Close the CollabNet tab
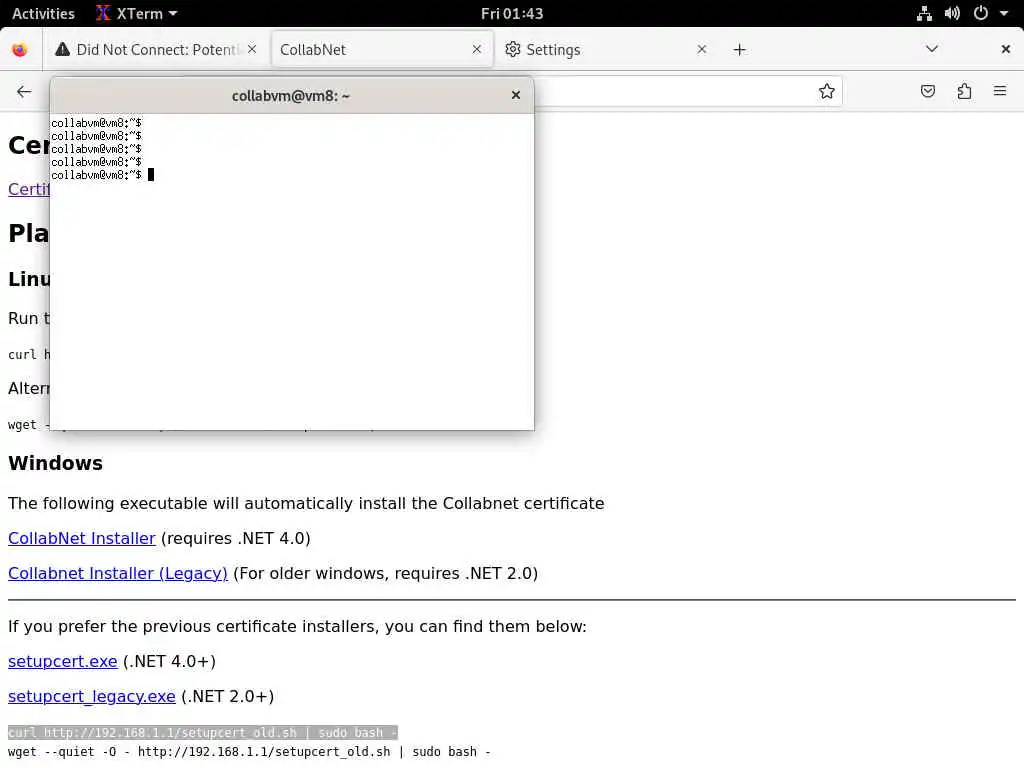The image size is (1024, 768). [477, 49]
